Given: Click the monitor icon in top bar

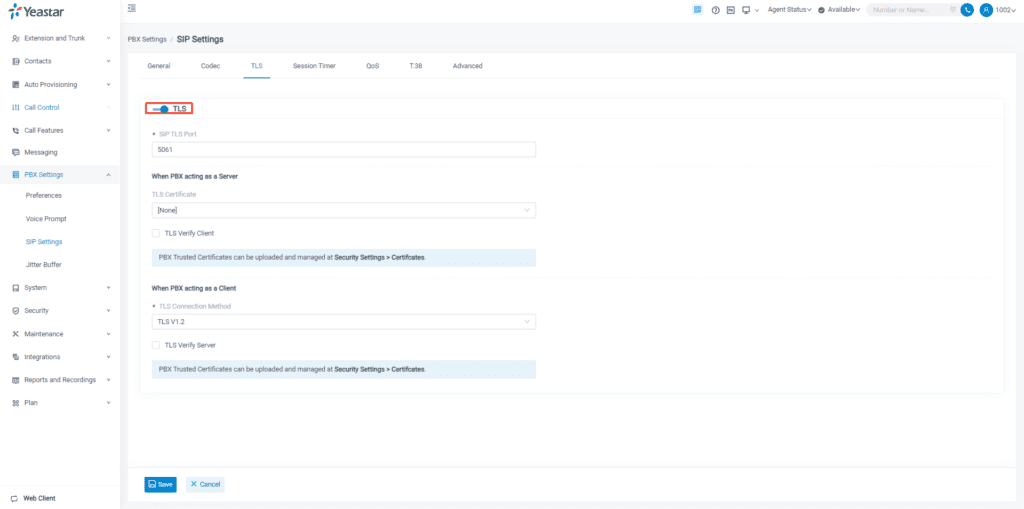Looking at the screenshot, I should coord(746,10).
